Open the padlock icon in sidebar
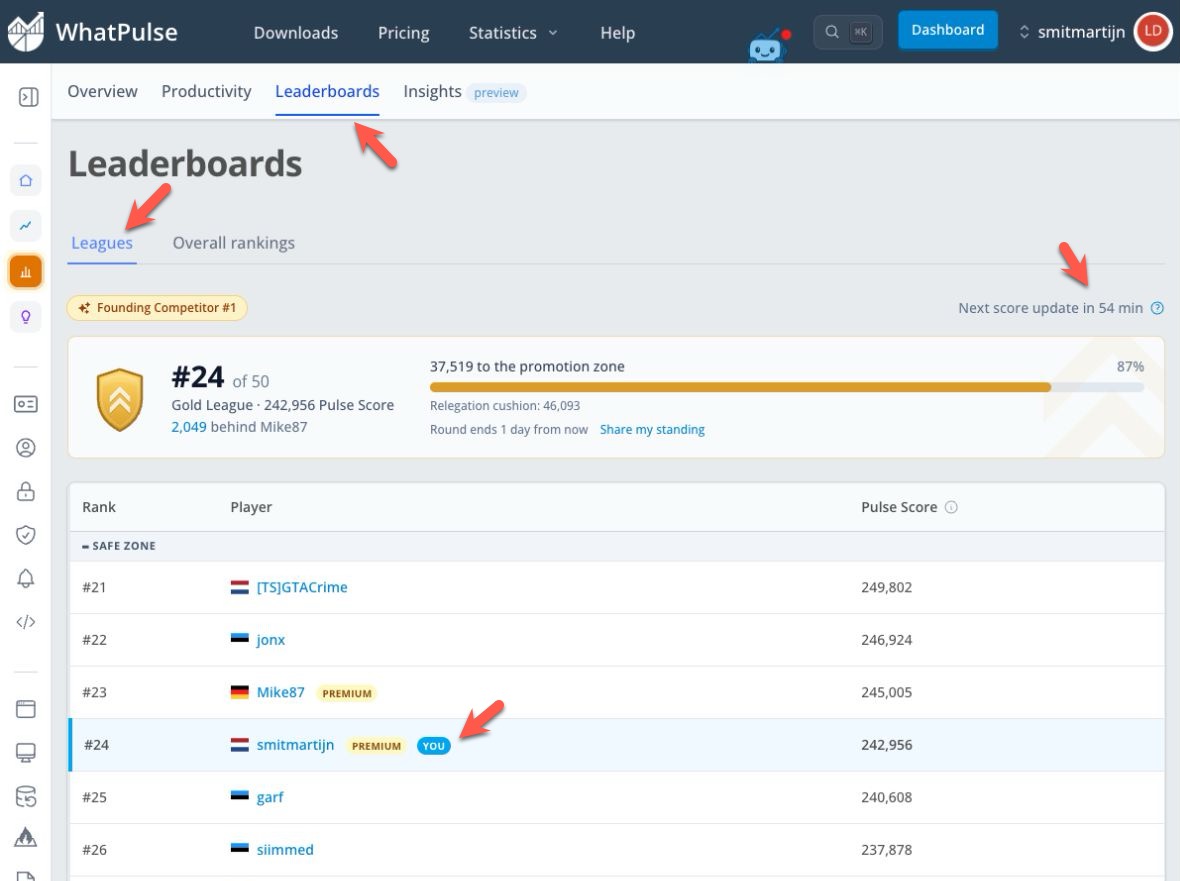The height and width of the screenshot is (881, 1180). click(x=26, y=491)
